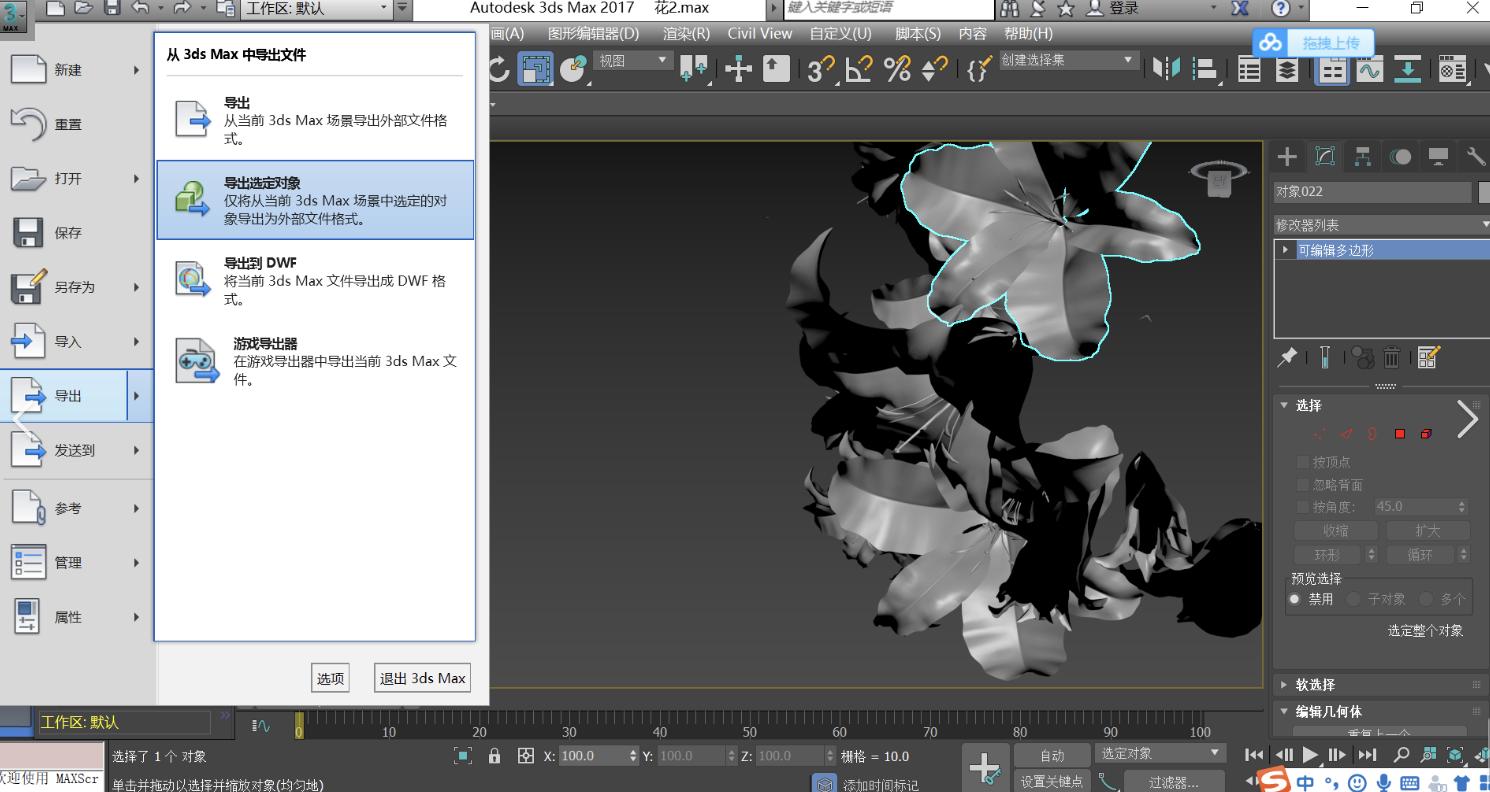Click the X coordinate field showing 100.0

point(592,757)
